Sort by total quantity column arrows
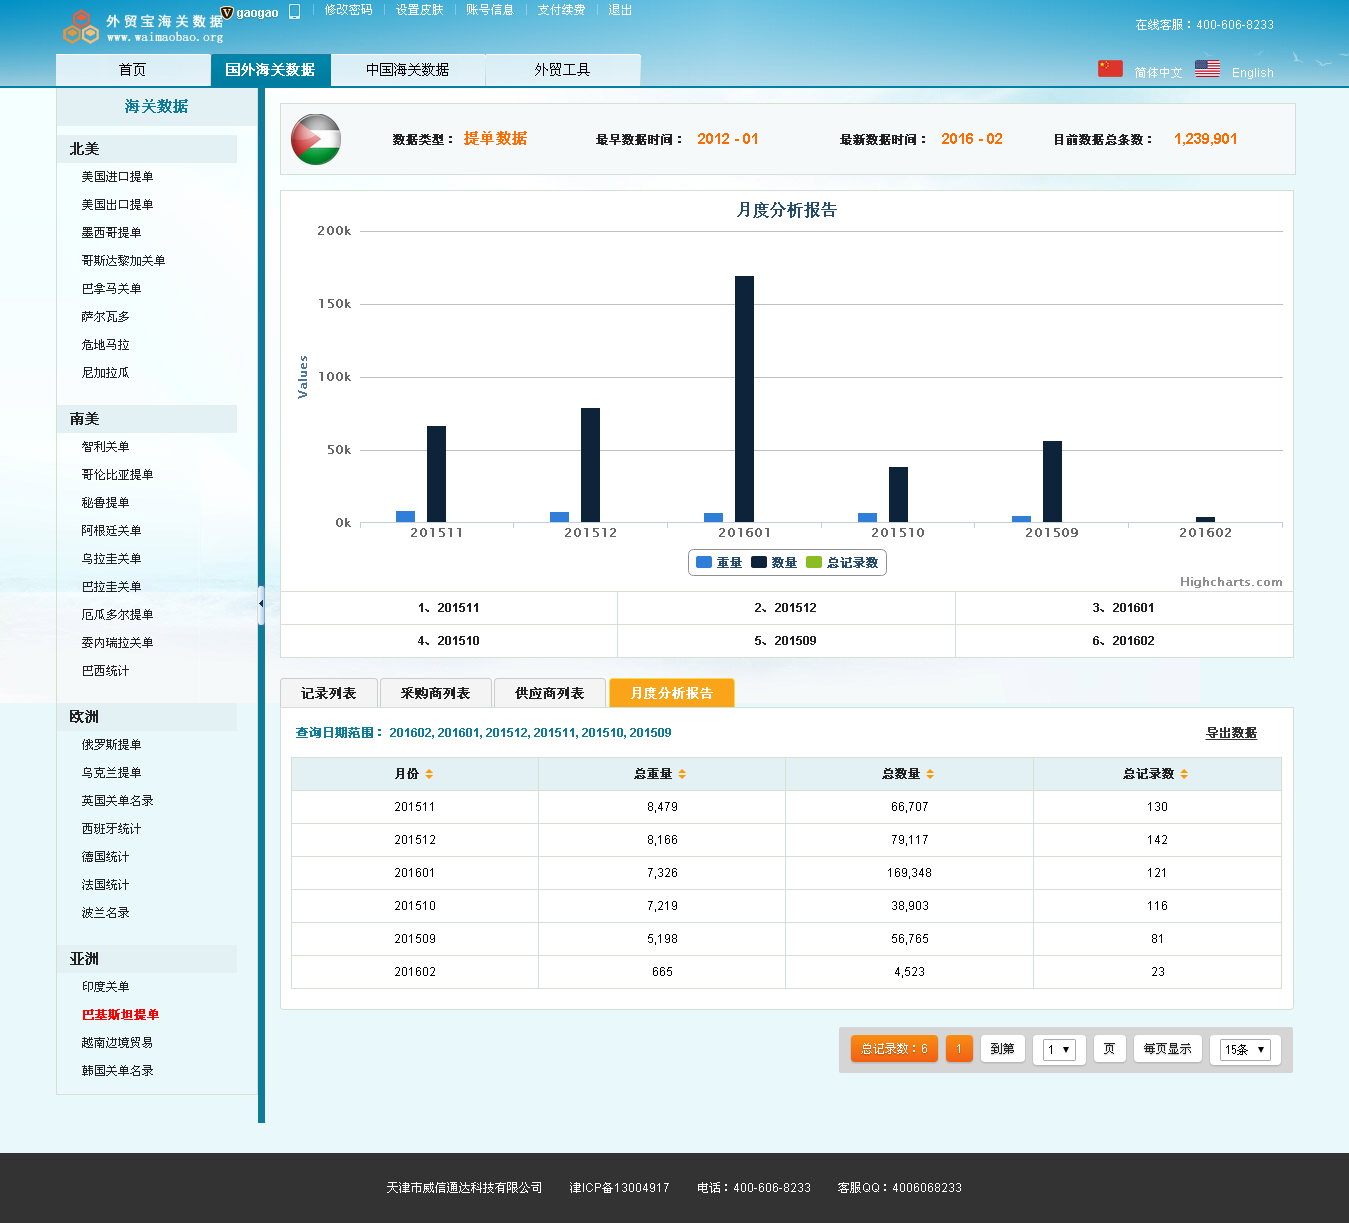Viewport: 1349px width, 1223px height. pos(930,774)
